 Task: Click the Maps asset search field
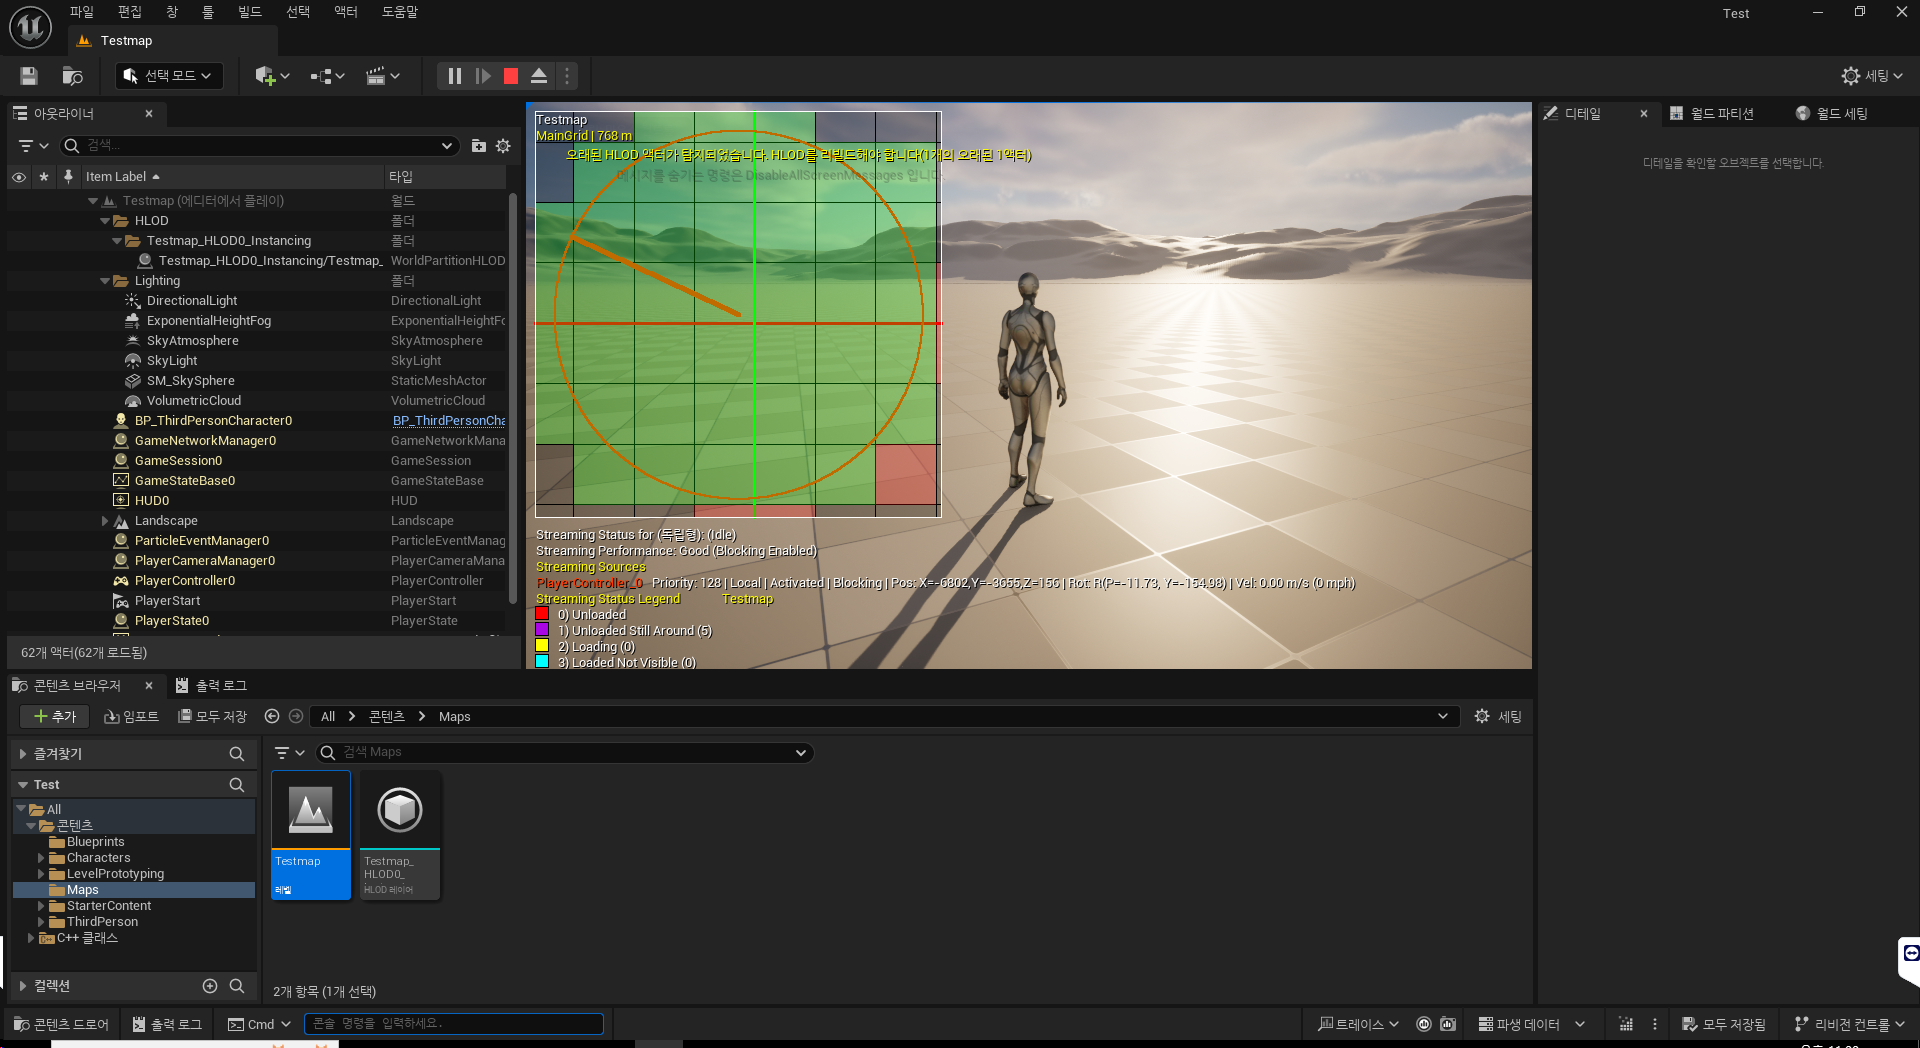pyautogui.click(x=565, y=753)
